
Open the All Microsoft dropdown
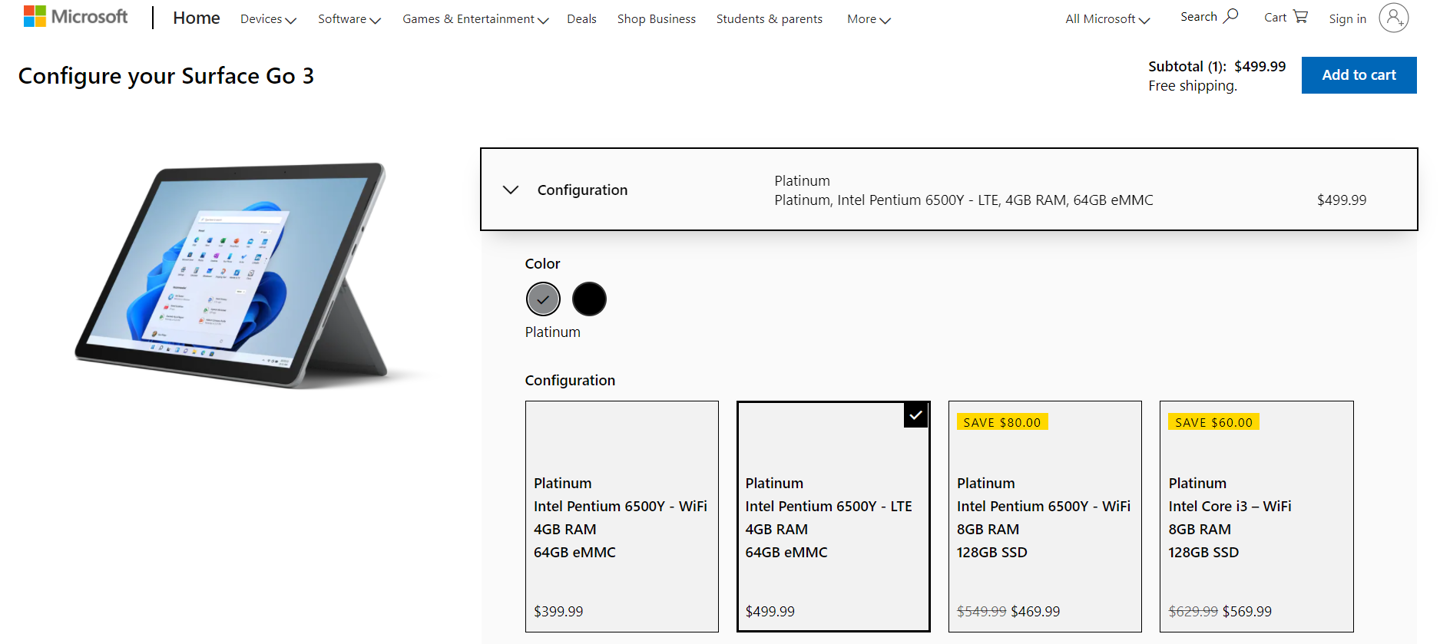(x=1107, y=19)
